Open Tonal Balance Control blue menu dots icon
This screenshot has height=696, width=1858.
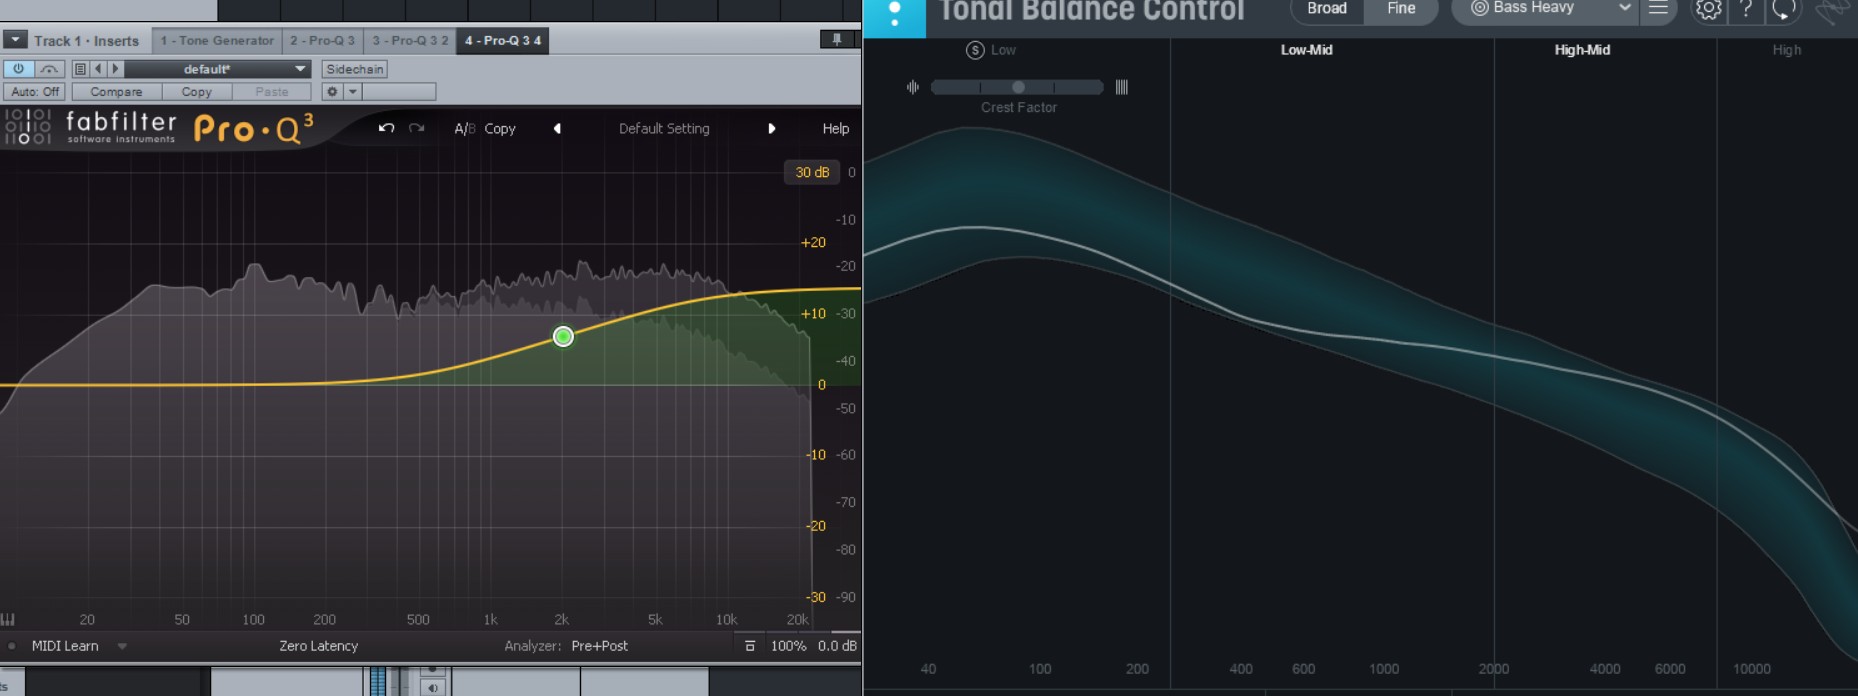894,14
